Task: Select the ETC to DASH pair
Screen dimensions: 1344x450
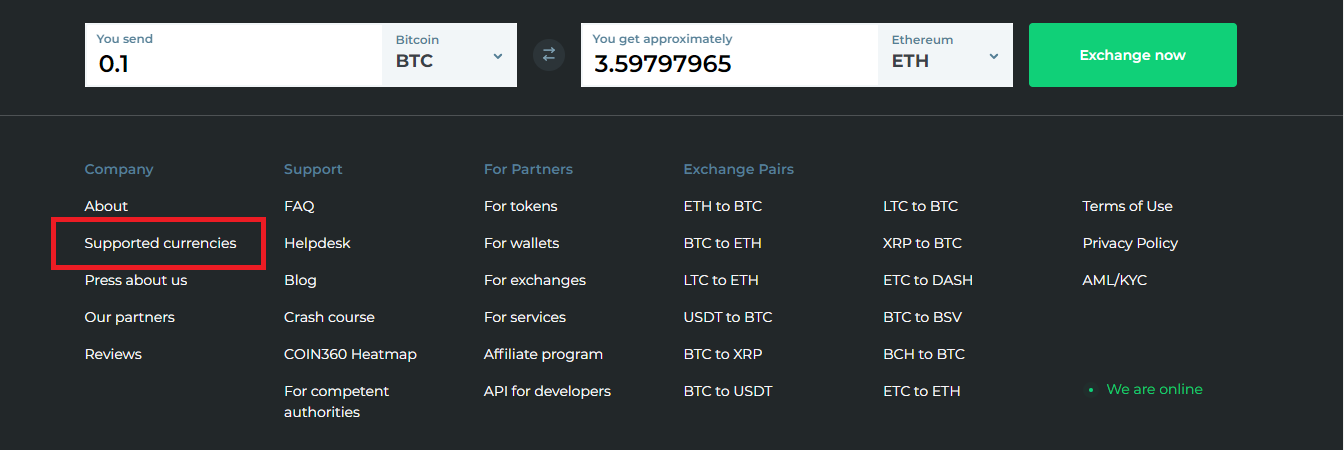Action: click(x=927, y=280)
